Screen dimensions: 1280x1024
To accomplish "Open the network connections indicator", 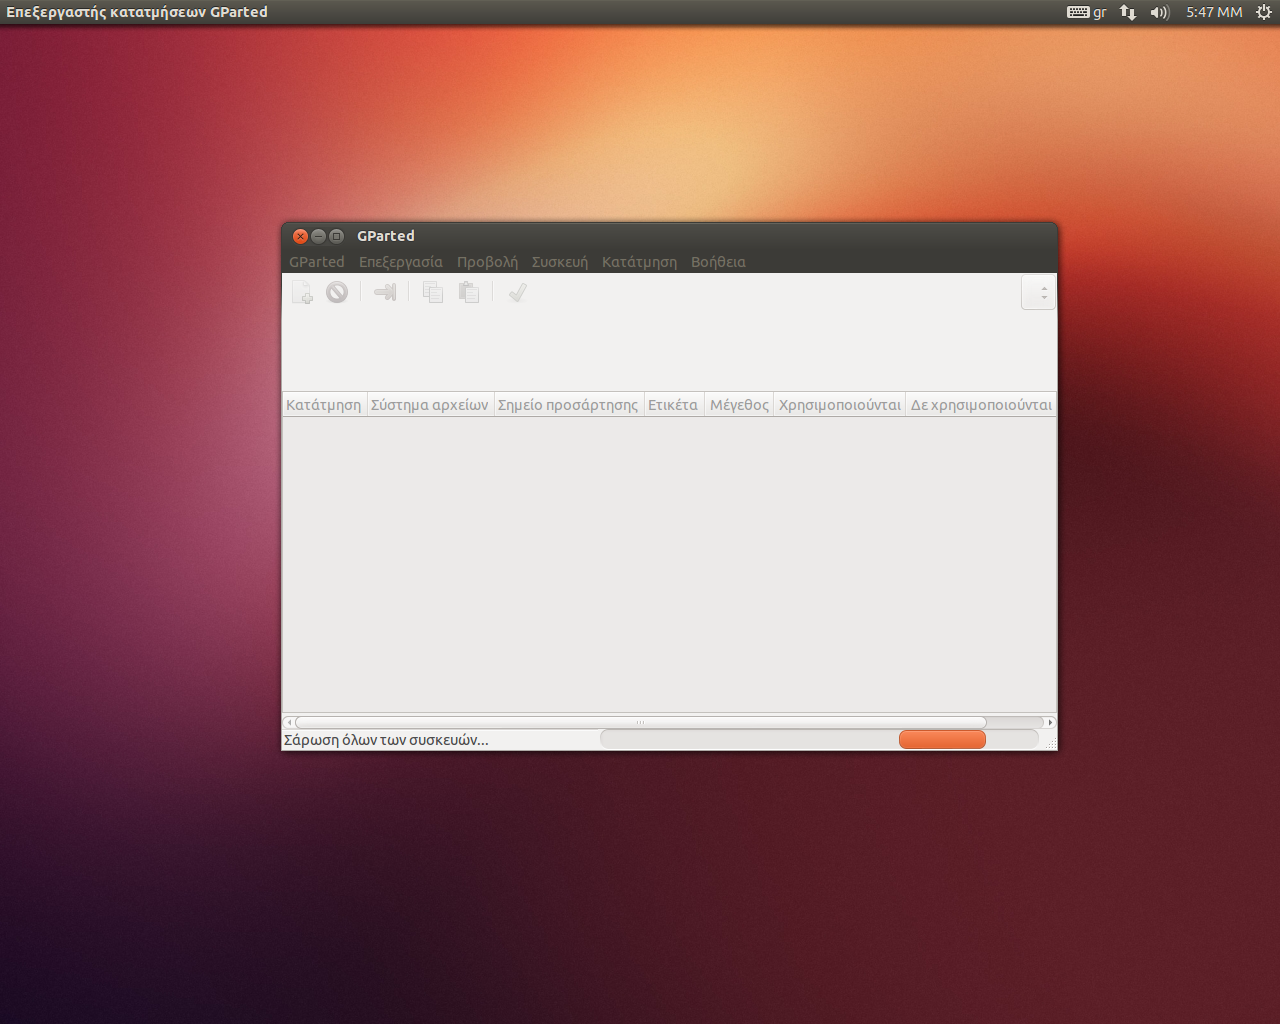I will point(1128,12).
